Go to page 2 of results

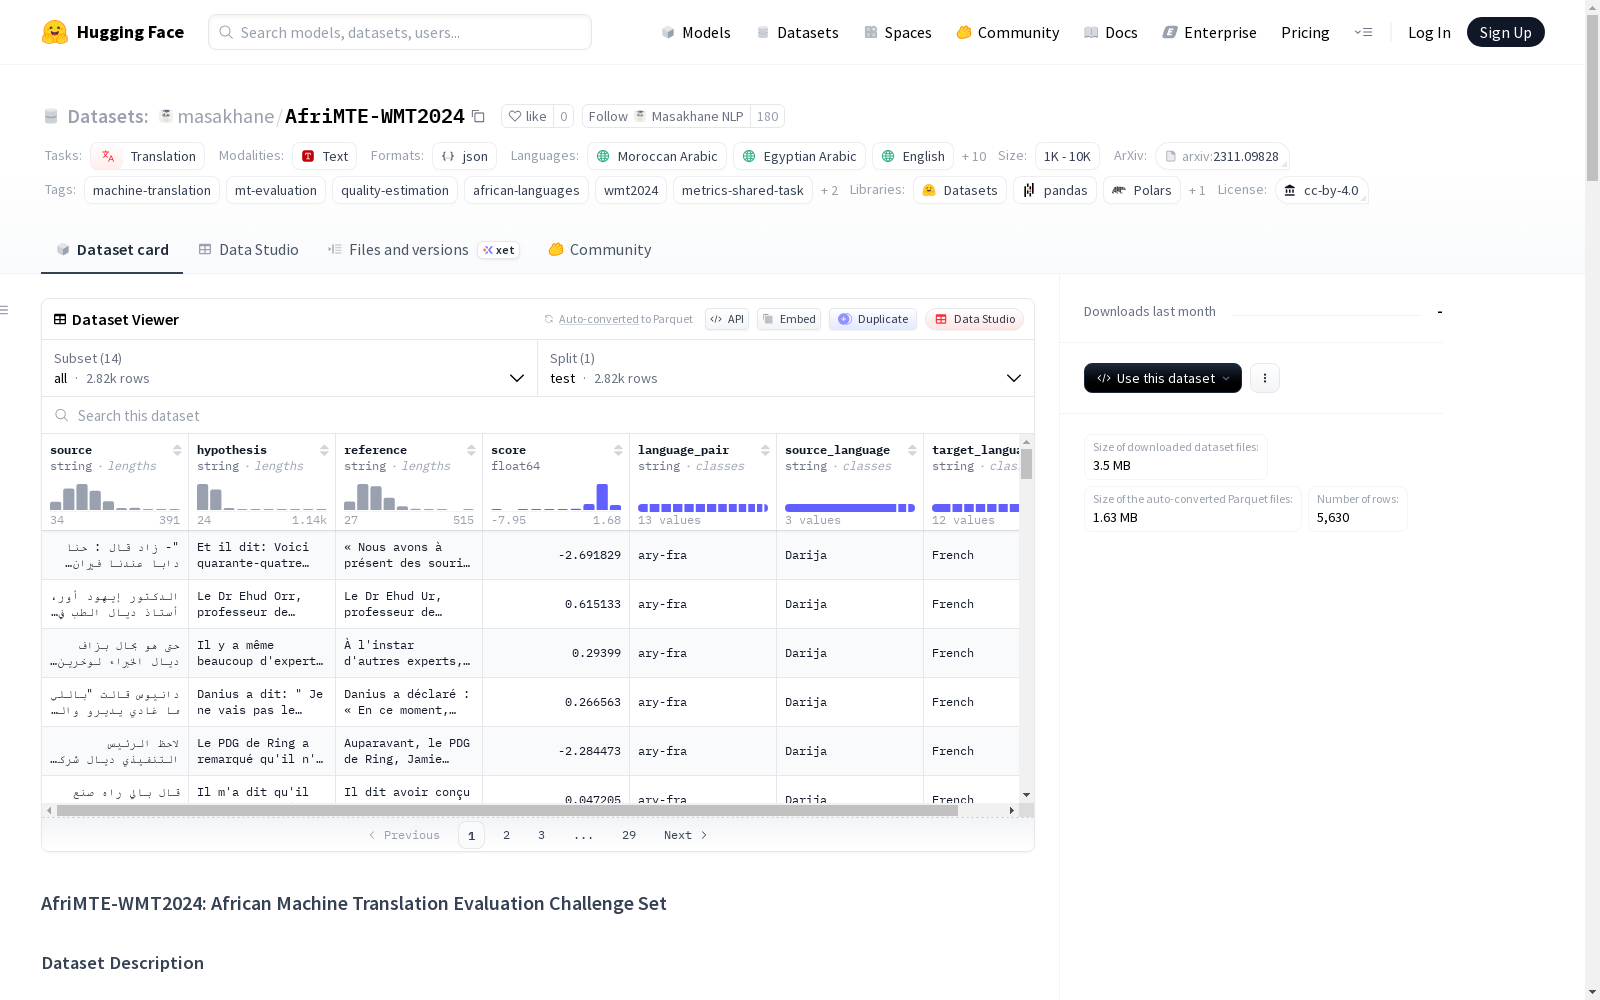click(x=506, y=835)
